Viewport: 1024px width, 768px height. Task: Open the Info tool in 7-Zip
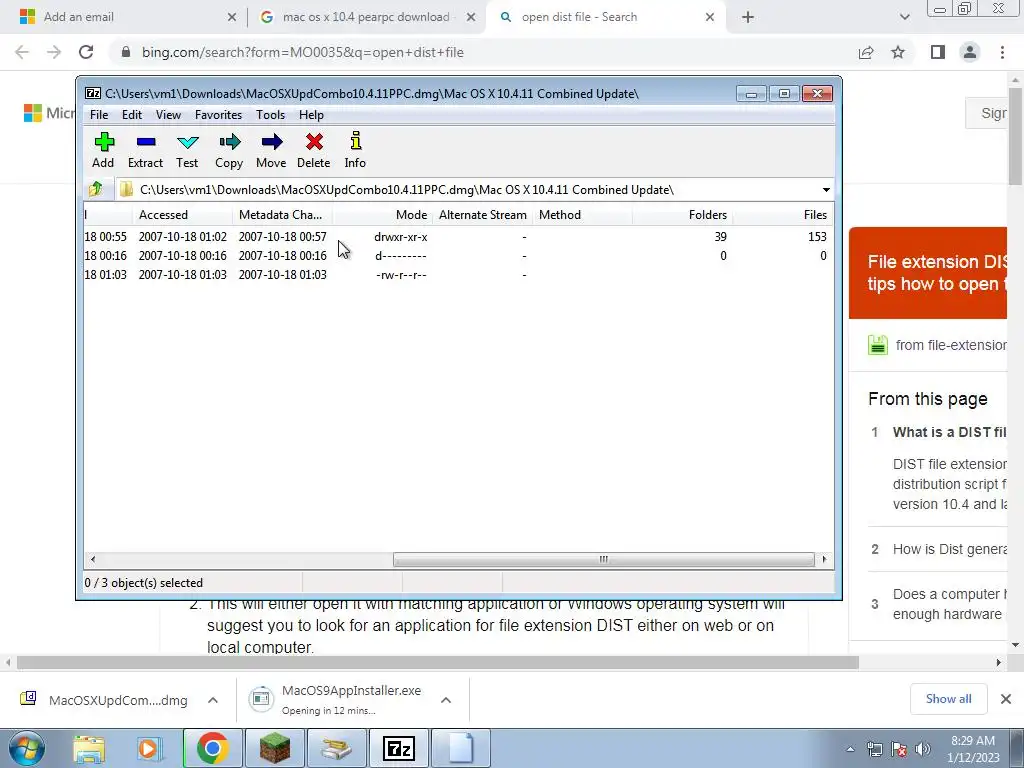point(355,150)
